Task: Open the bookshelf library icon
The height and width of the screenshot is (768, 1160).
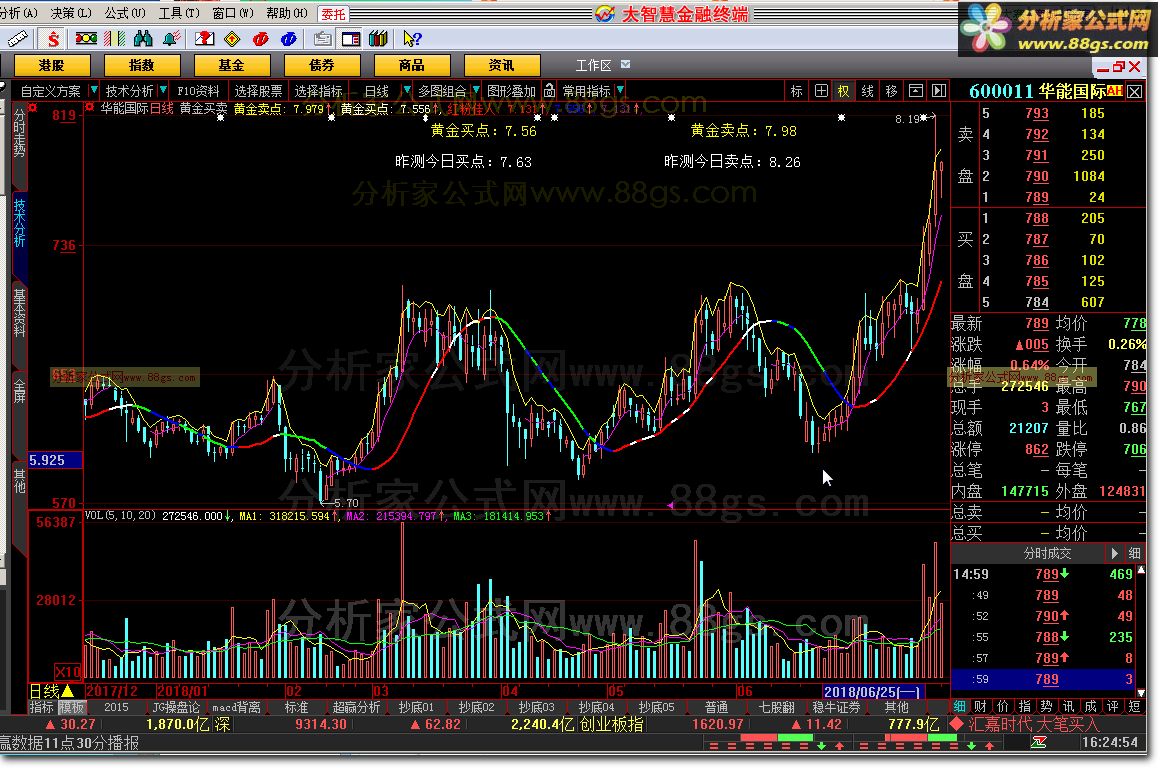Action: point(379,38)
